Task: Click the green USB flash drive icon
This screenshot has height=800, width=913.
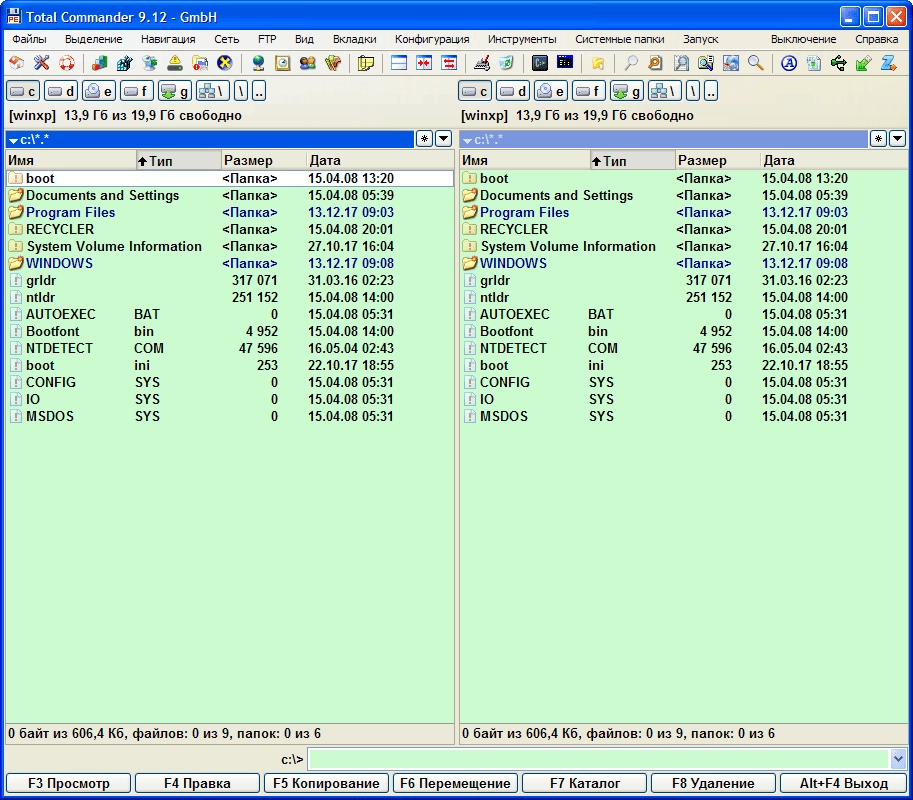Action: coord(864,63)
